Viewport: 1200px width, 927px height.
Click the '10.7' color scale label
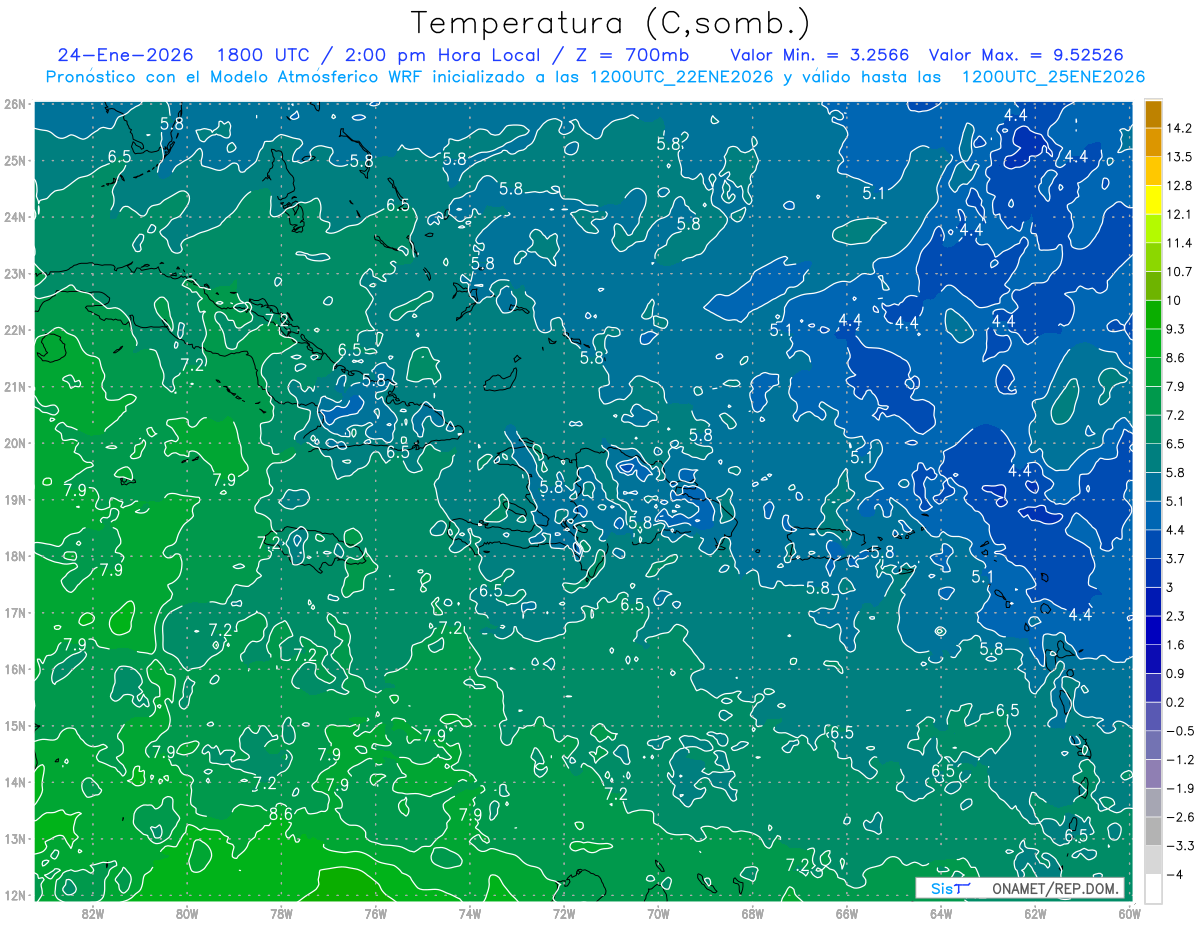click(1181, 272)
